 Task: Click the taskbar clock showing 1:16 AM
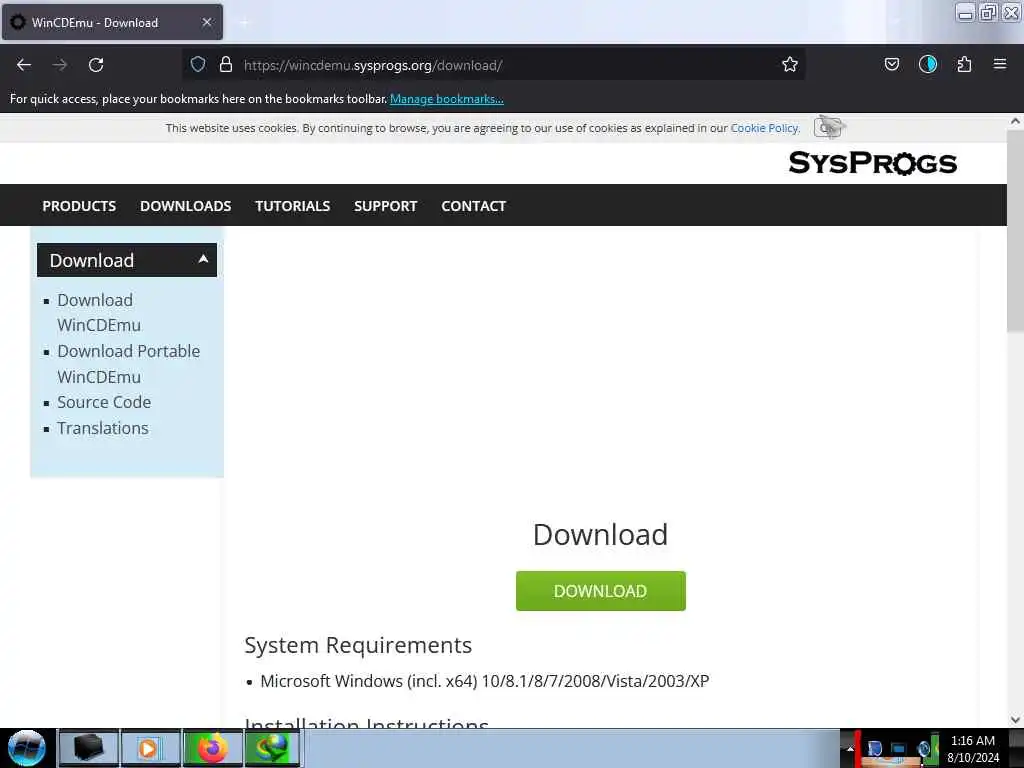(x=972, y=749)
